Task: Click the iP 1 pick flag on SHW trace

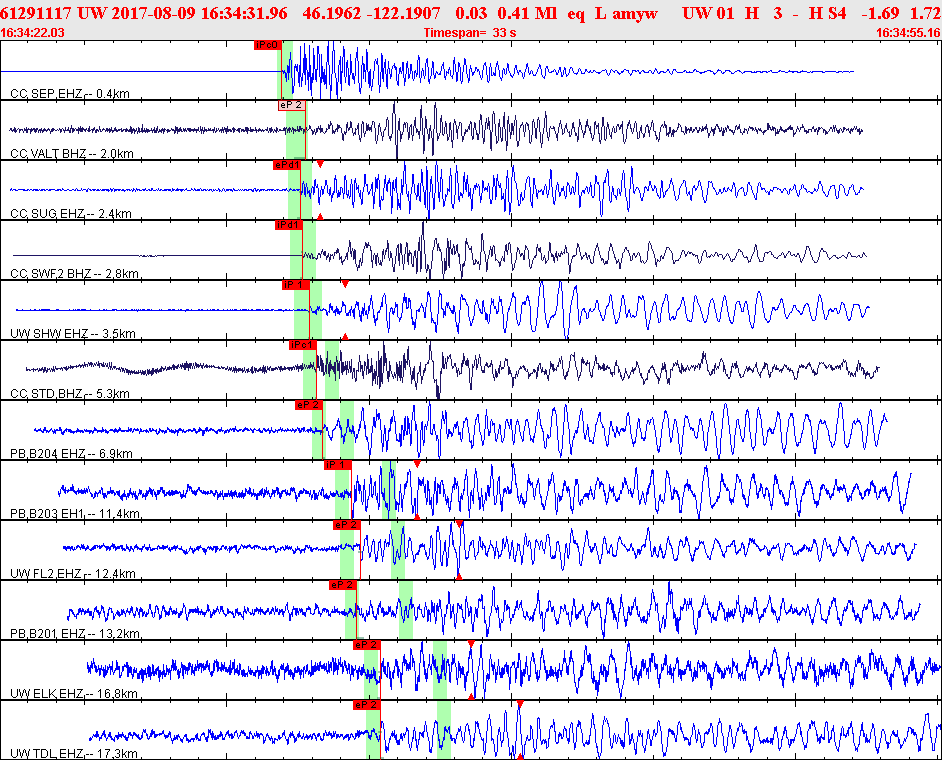Action: (296, 285)
